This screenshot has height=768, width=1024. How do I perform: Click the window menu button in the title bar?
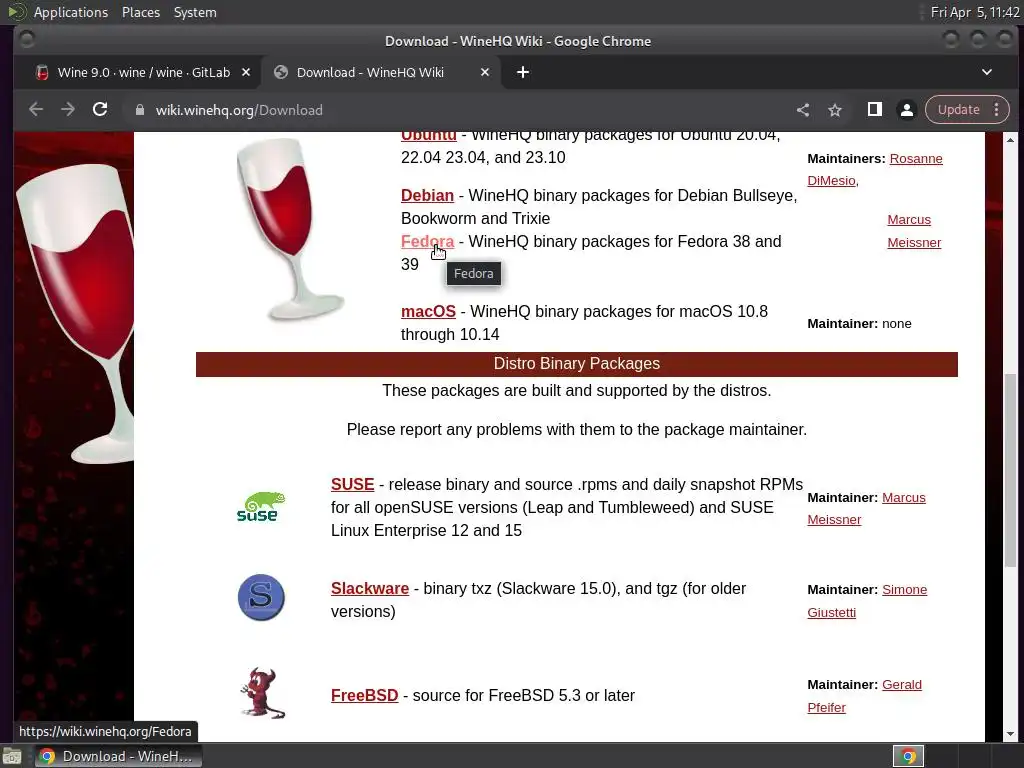(27, 40)
